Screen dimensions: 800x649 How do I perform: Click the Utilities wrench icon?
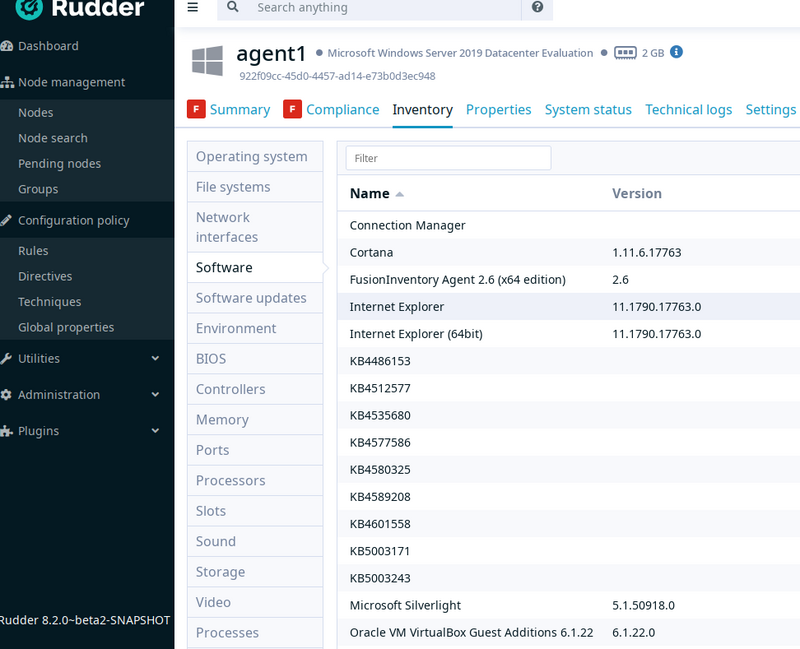click(6, 359)
